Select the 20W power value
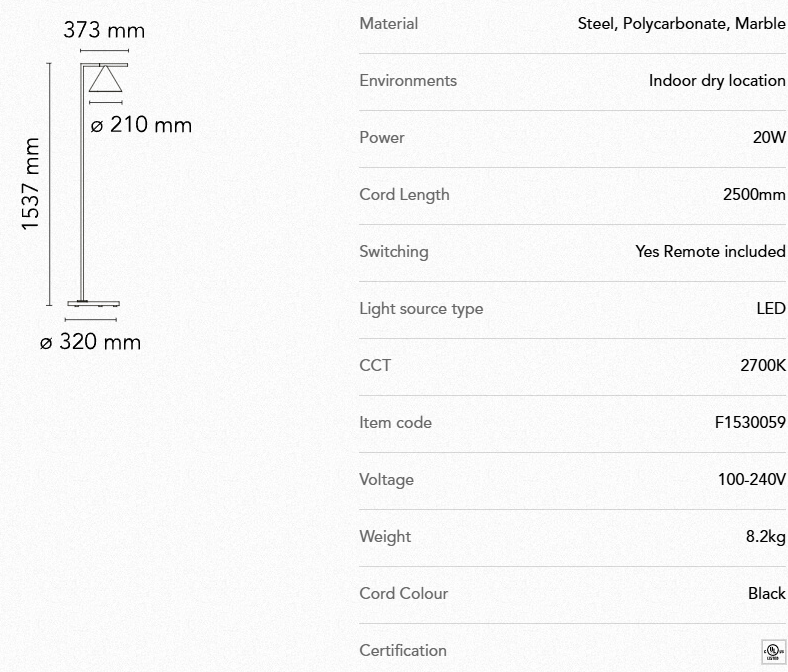Screen dimensions: 788x672 point(769,137)
